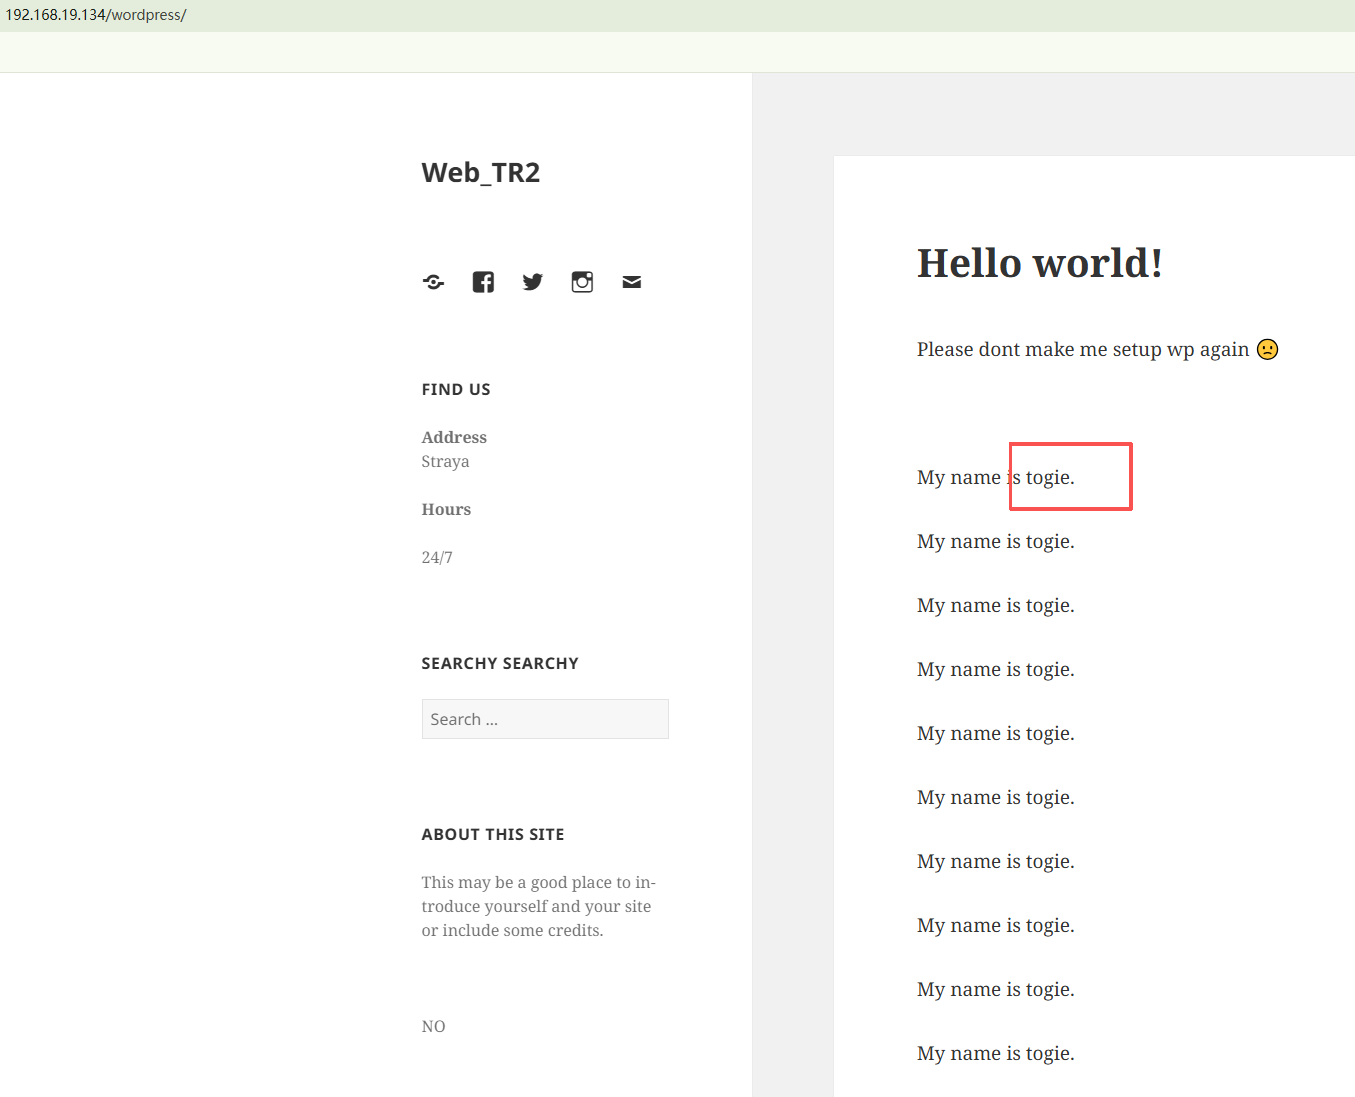Open the Web_TR2 site title link

pyautogui.click(x=480, y=173)
